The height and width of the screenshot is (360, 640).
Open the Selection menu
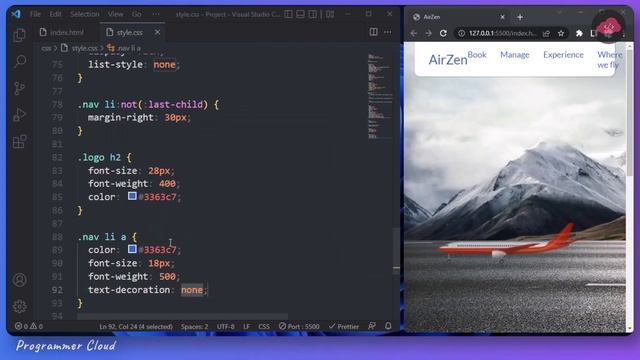pyautogui.click(x=84, y=14)
